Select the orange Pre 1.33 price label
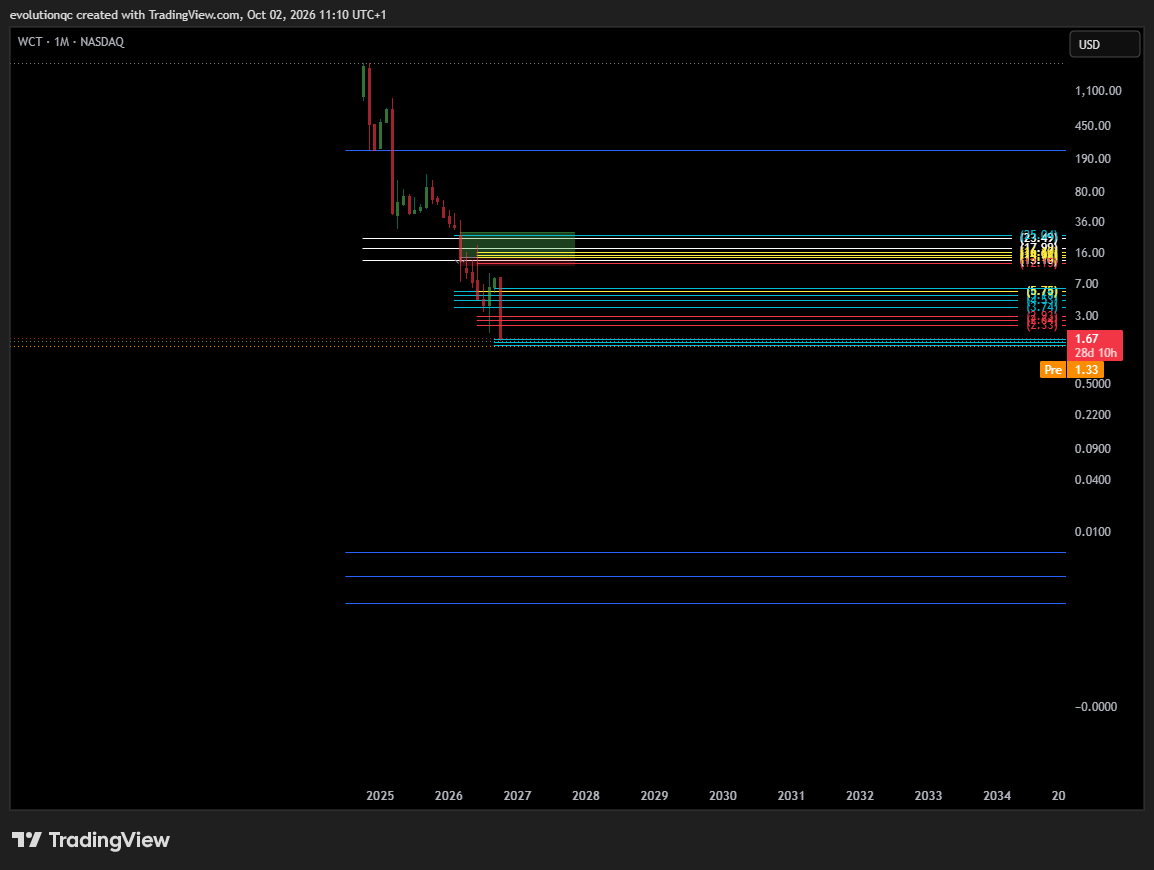Image resolution: width=1154 pixels, height=870 pixels. 1072,369
